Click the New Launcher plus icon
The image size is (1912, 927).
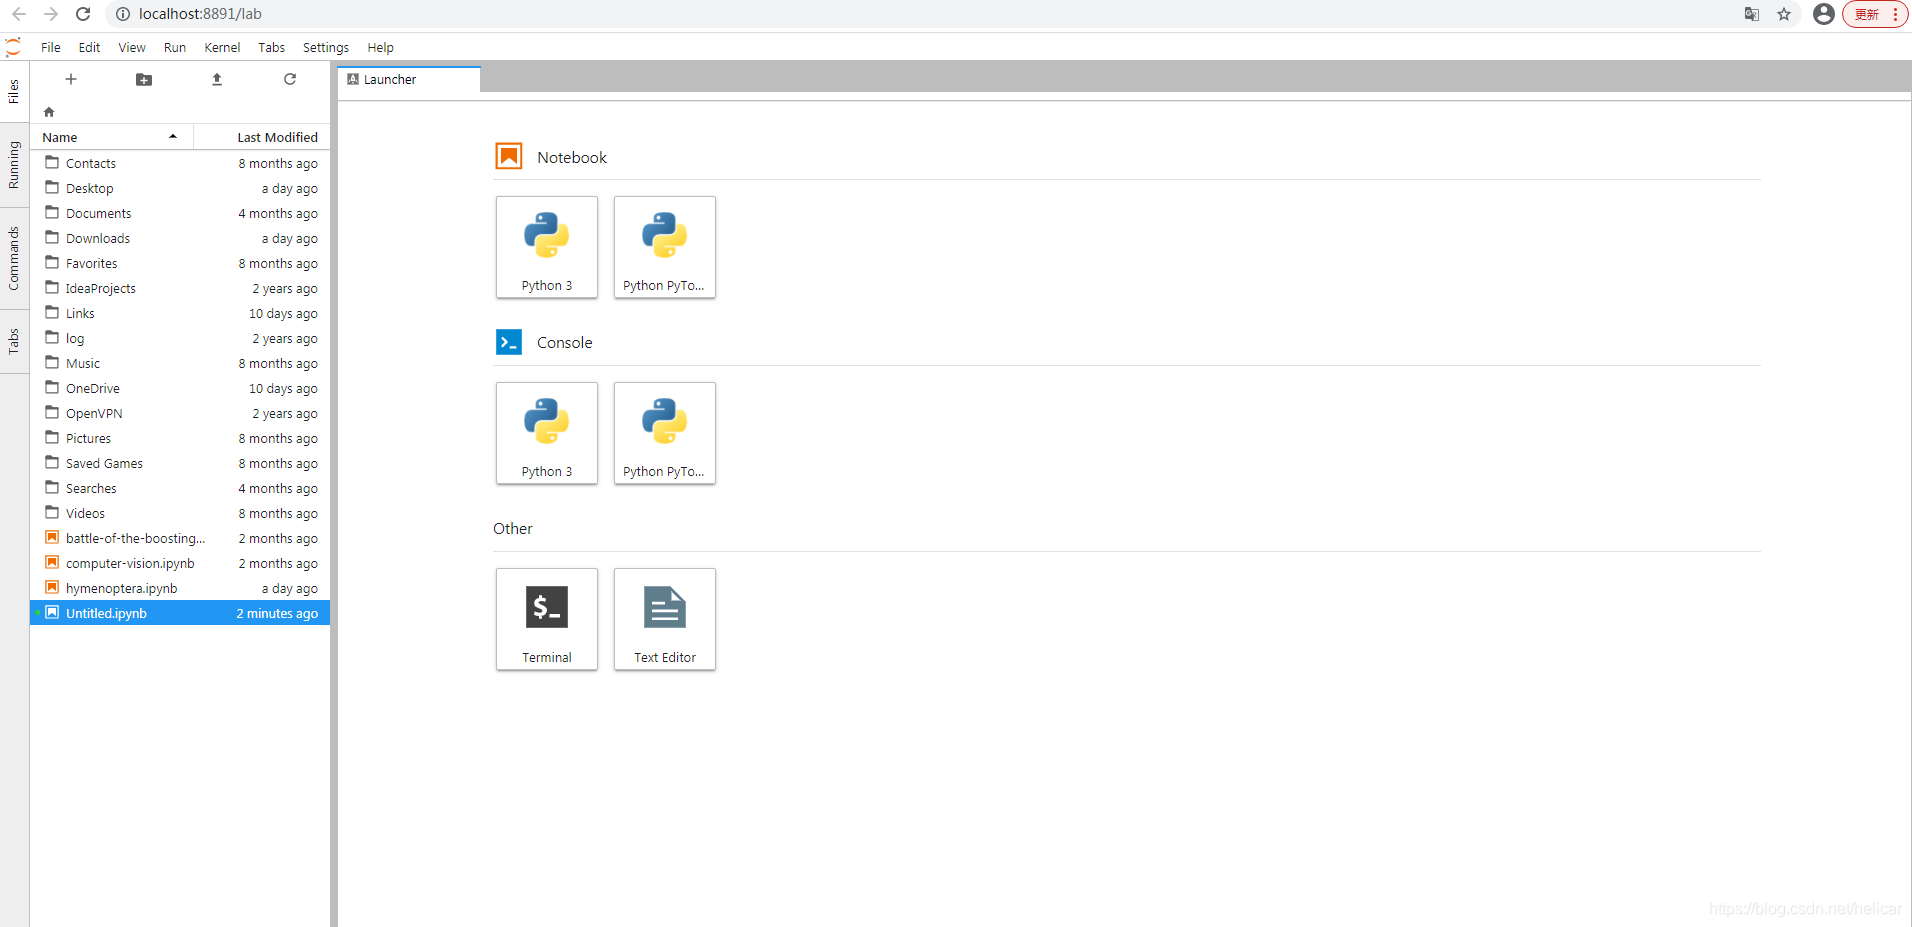click(71, 79)
